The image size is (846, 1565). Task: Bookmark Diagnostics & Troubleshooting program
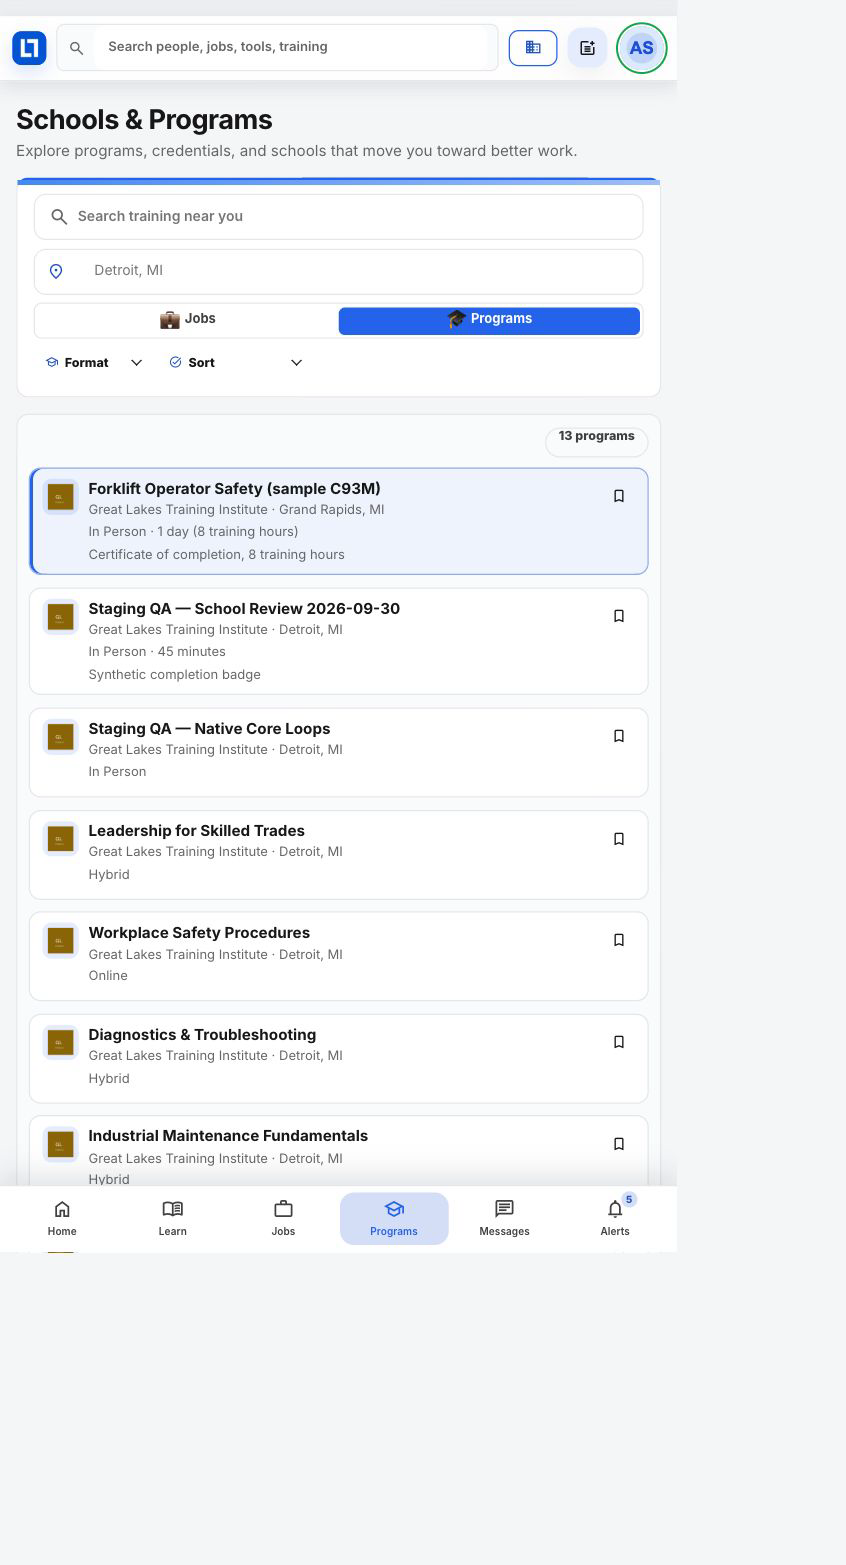[x=618, y=1042]
